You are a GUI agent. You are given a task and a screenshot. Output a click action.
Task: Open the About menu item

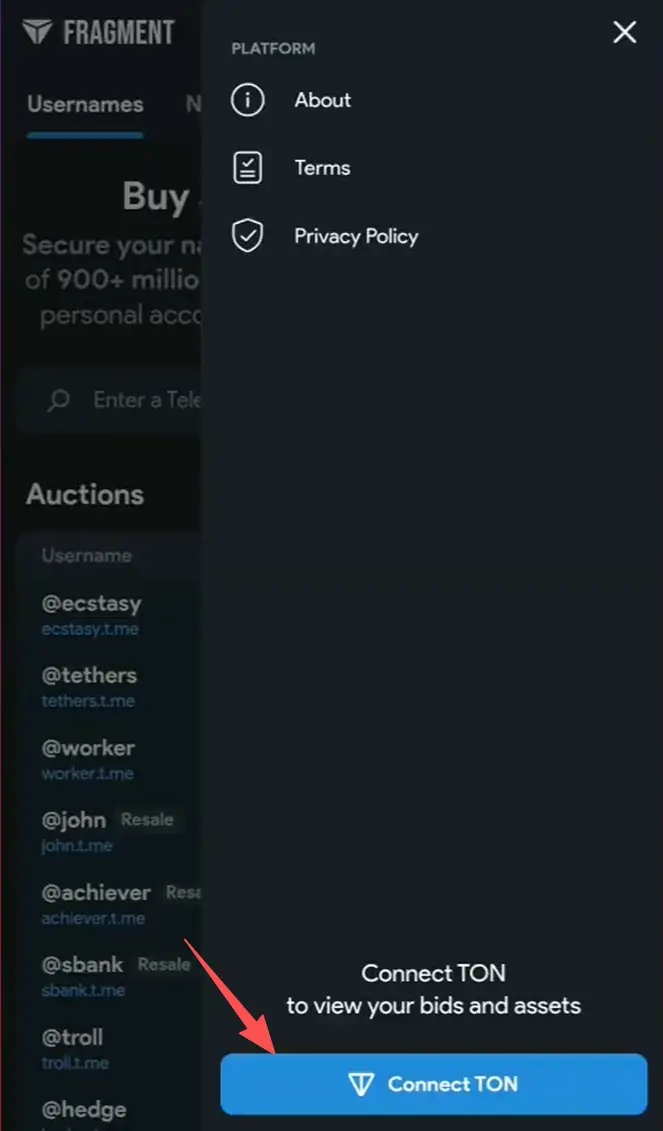coord(322,100)
